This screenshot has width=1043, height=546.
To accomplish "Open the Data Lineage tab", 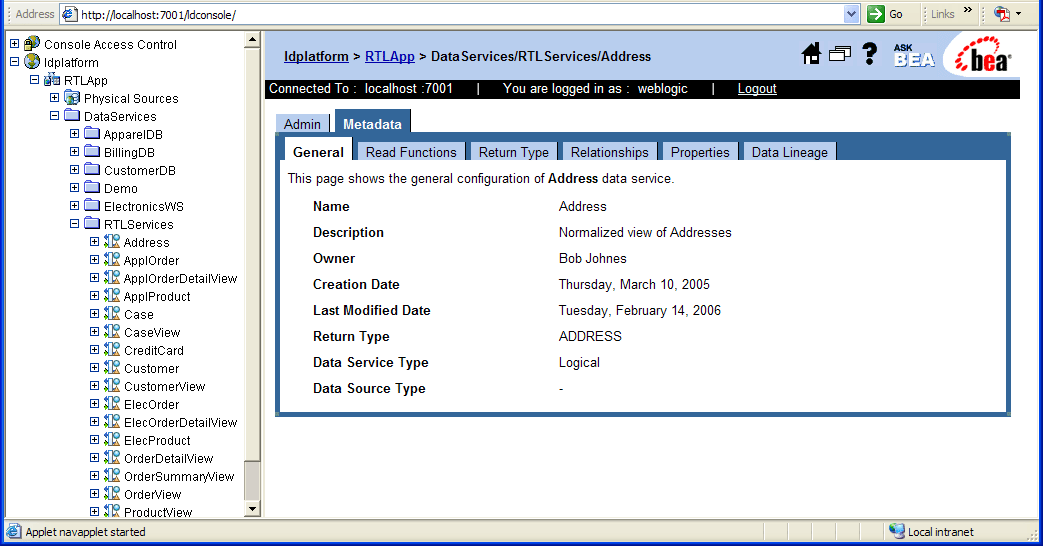I will (x=790, y=152).
